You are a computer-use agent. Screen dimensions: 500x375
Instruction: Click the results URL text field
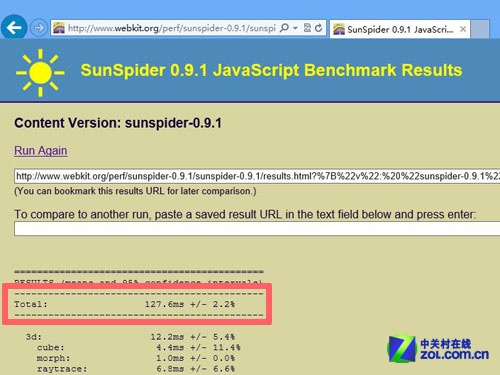pos(257,176)
